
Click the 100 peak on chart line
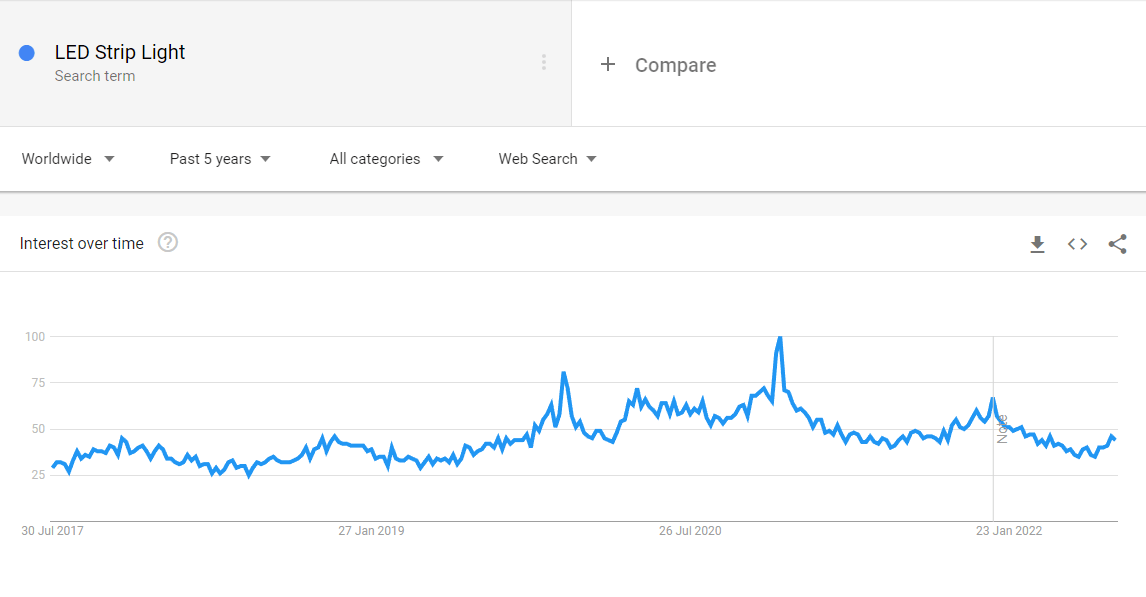click(x=780, y=338)
